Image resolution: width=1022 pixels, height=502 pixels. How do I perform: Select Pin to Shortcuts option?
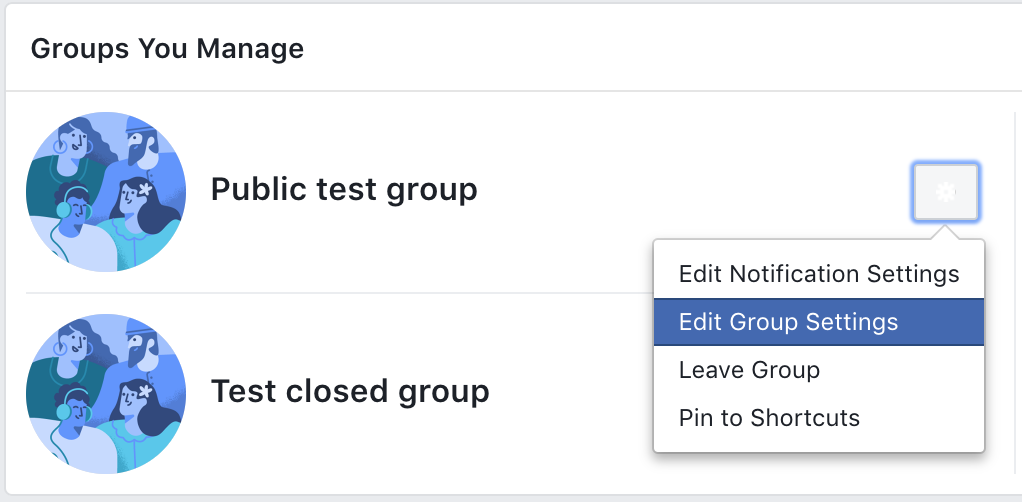pyautogui.click(x=769, y=418)
